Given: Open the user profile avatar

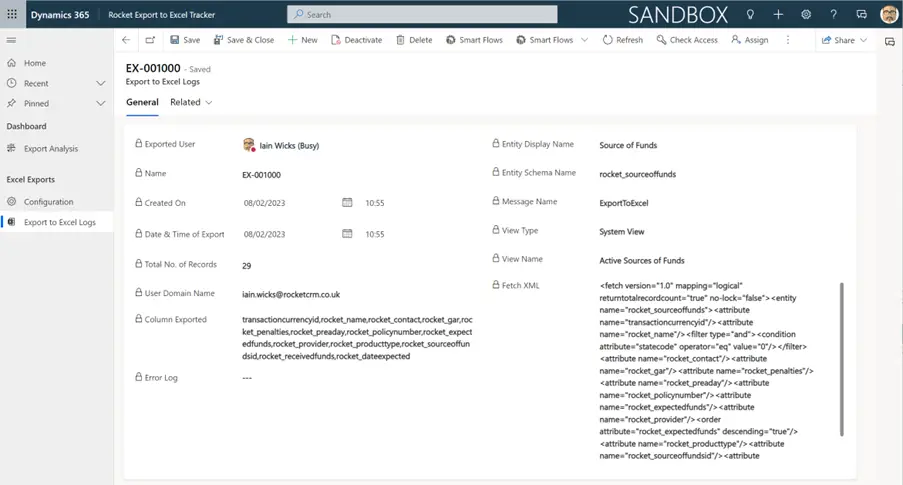Looking at the screenshot, I should pos(889,14).
